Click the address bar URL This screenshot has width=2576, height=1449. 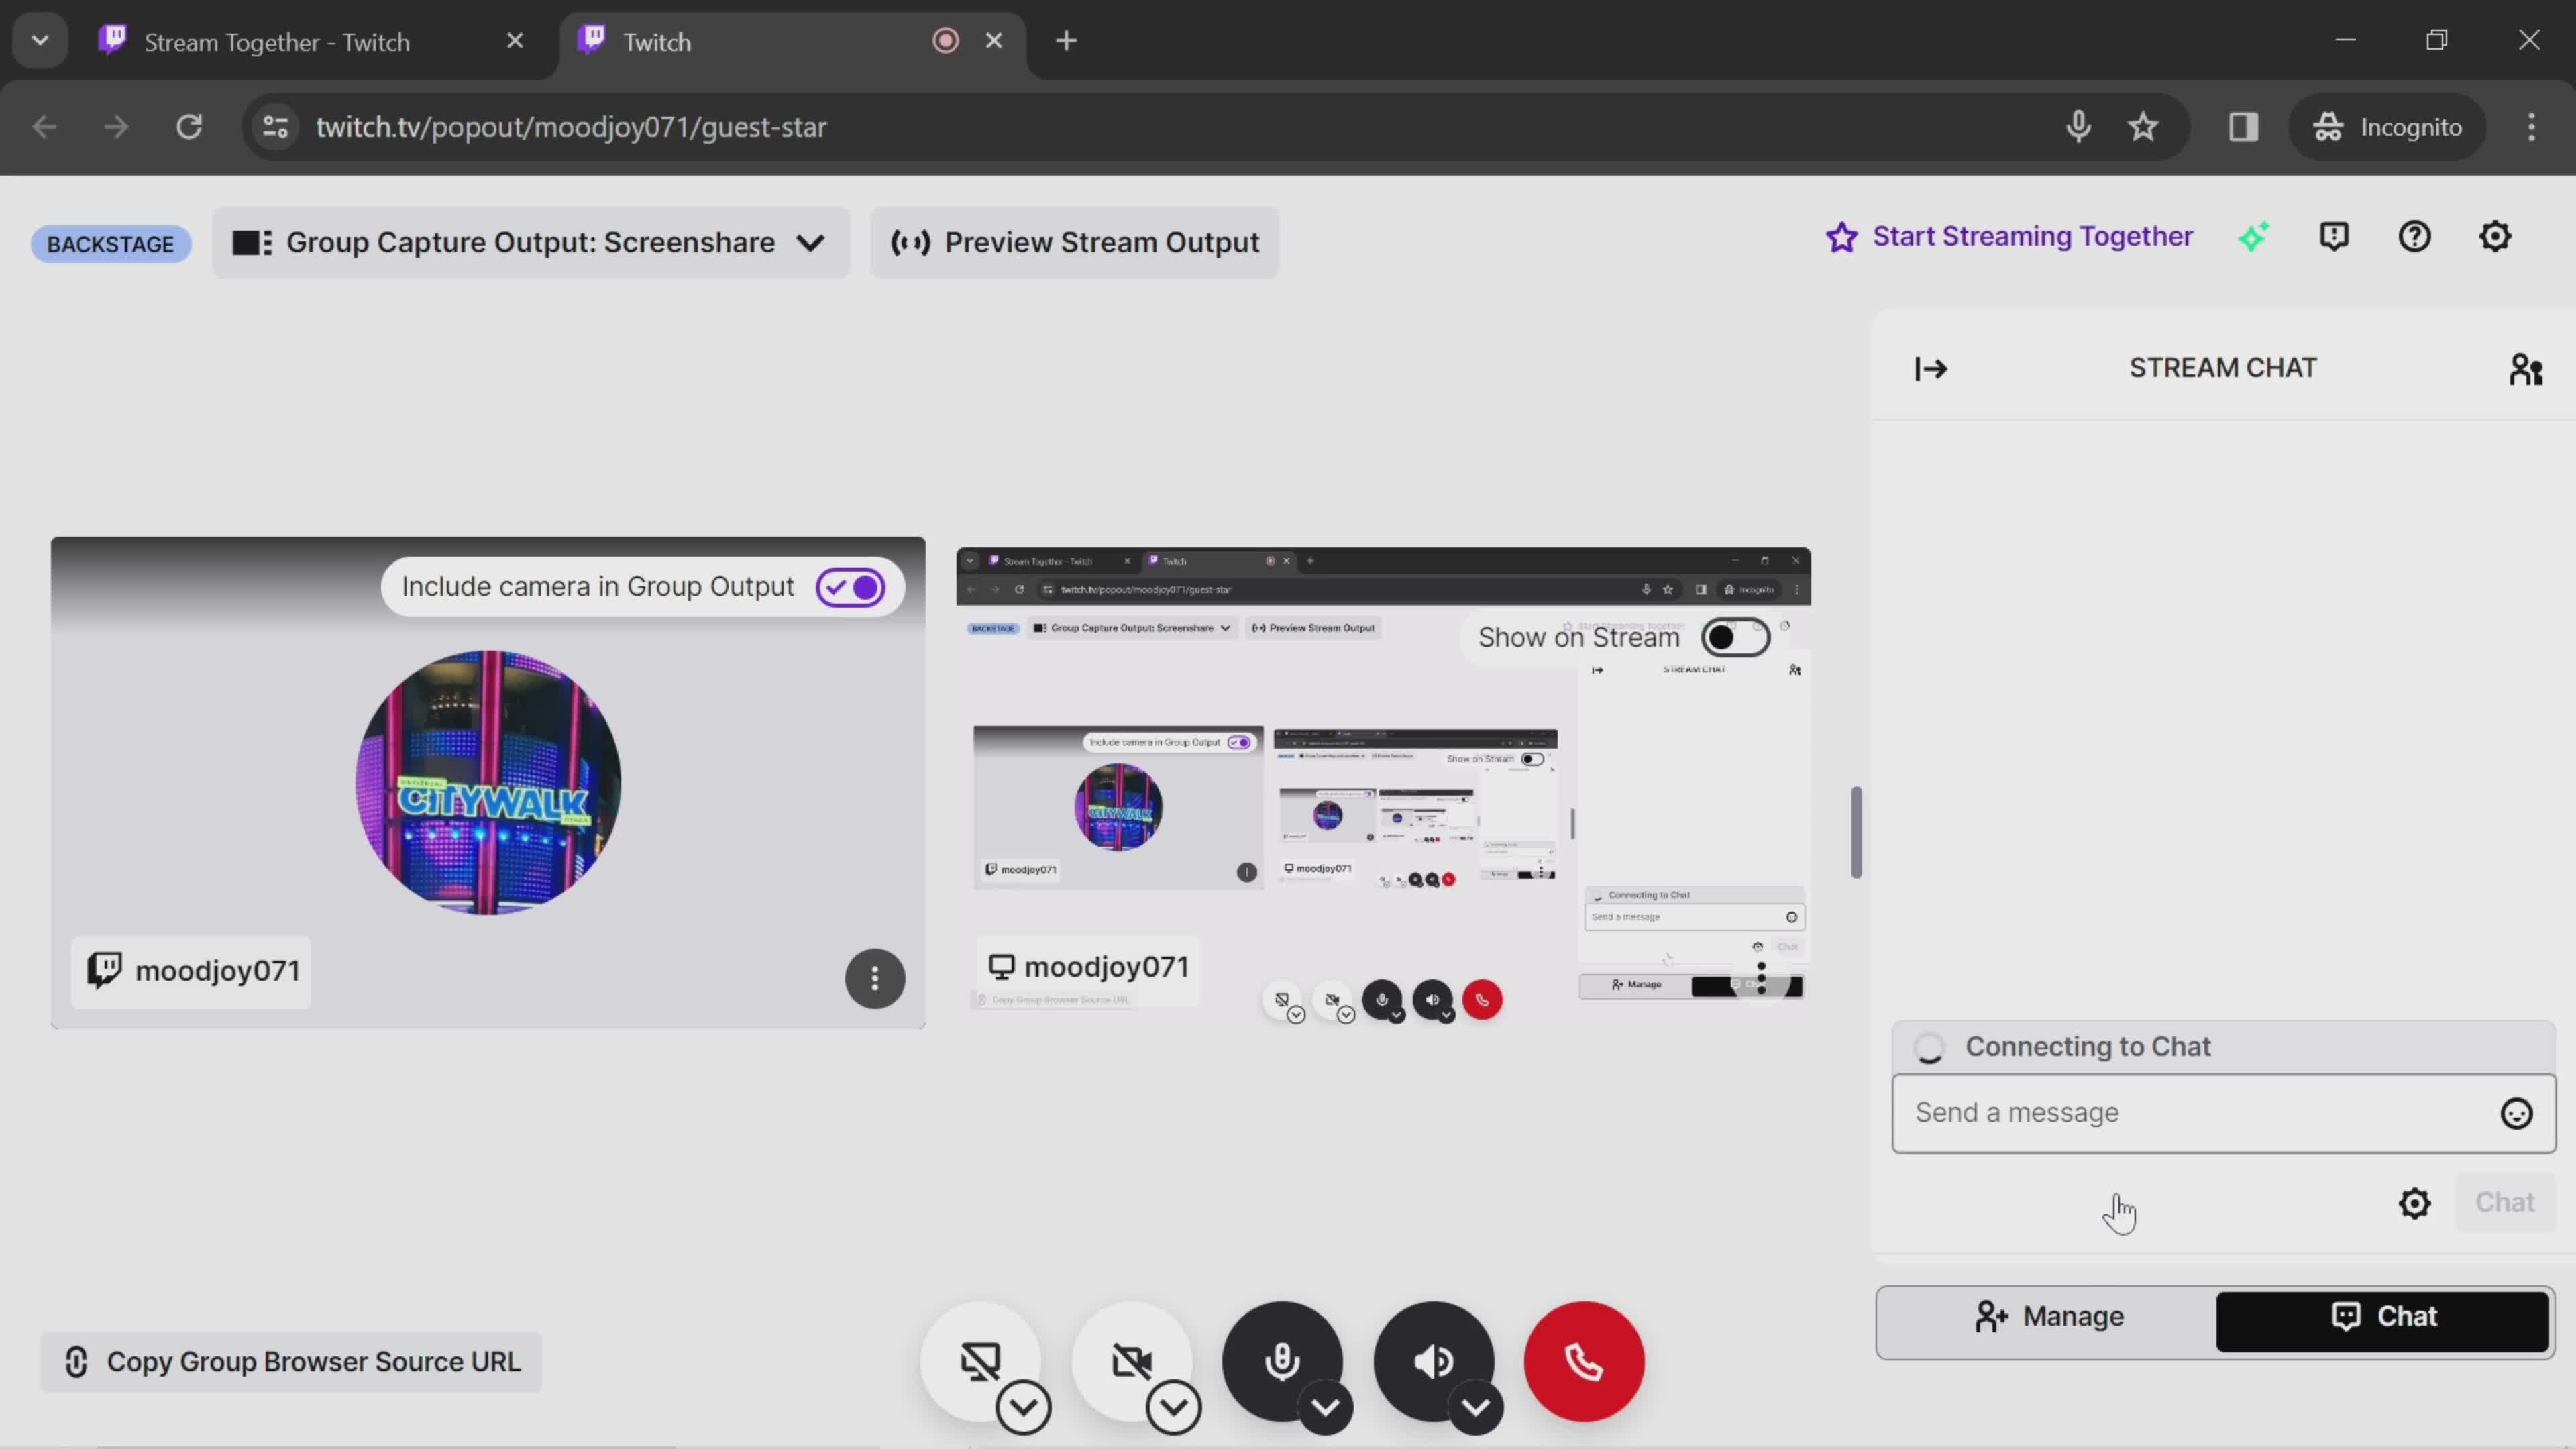[x=571, y=127]
